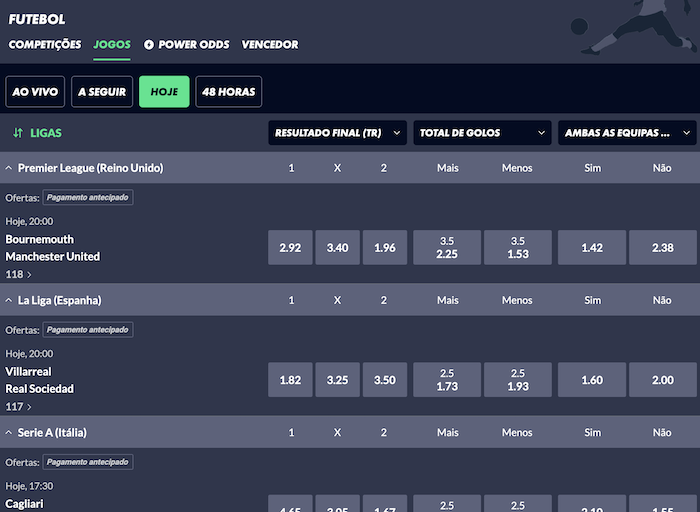Pick Manchester United win at 1.96
The height and width of the screenshot is (512, 700).
tap(385, 247)
